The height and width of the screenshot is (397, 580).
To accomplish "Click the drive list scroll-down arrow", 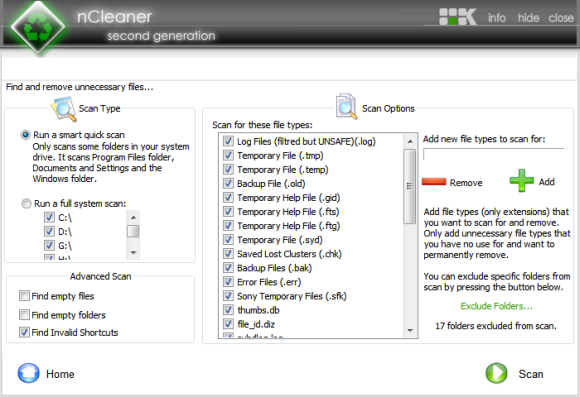I will pos(133,253).
